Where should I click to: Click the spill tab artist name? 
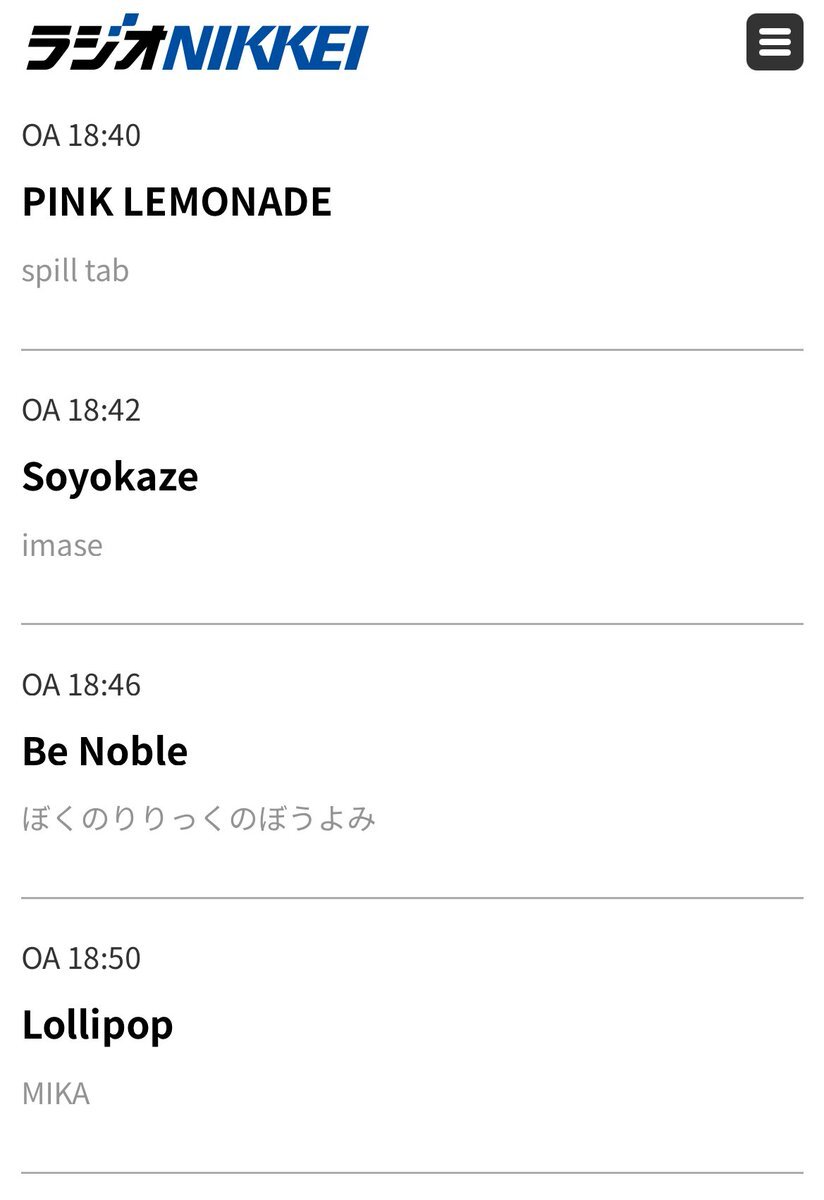click(x=75, y=271)
